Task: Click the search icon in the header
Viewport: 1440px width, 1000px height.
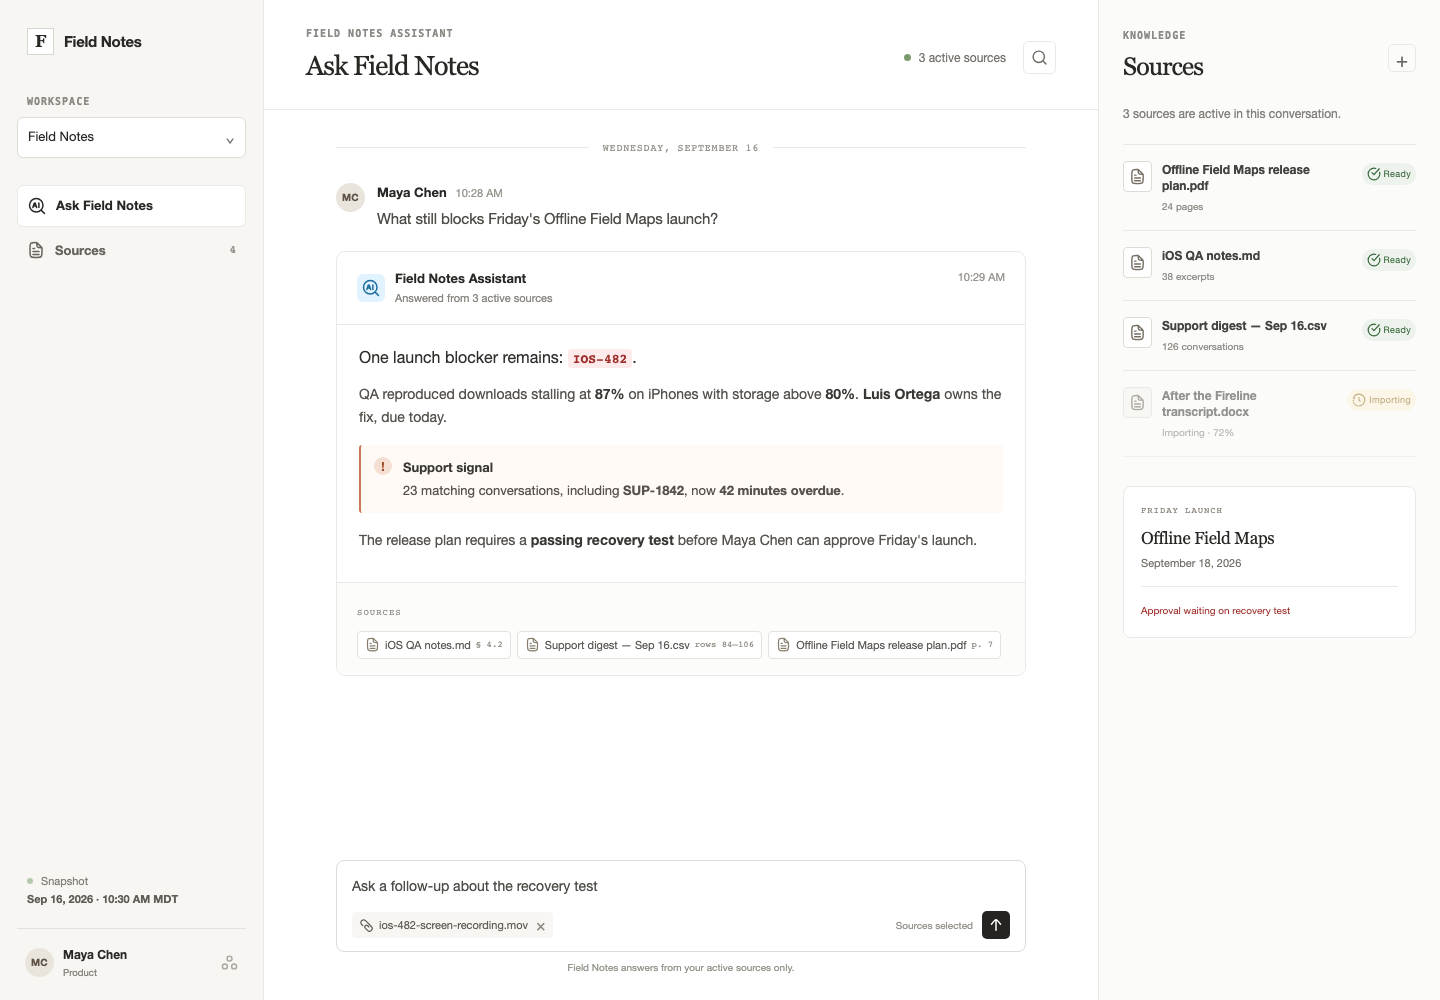Action: (x=1039, y=58)
